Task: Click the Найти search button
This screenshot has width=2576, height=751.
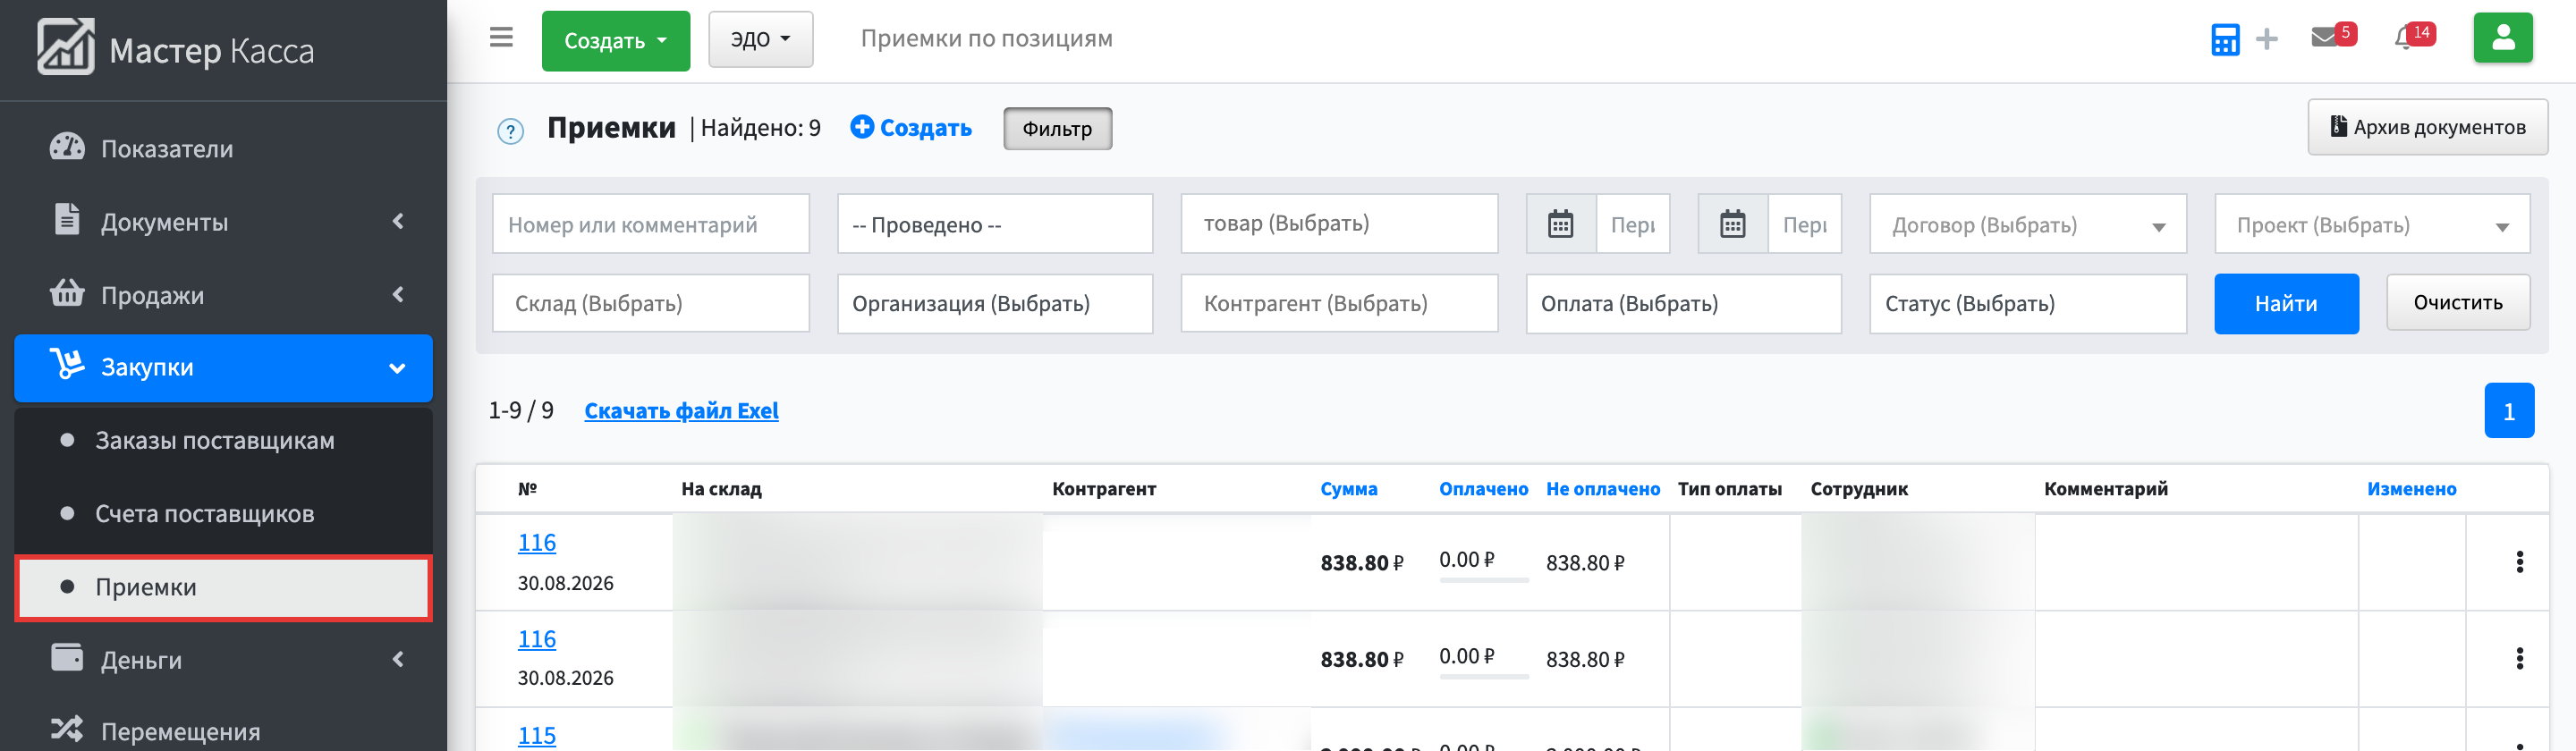Action: click(2285, 303)
